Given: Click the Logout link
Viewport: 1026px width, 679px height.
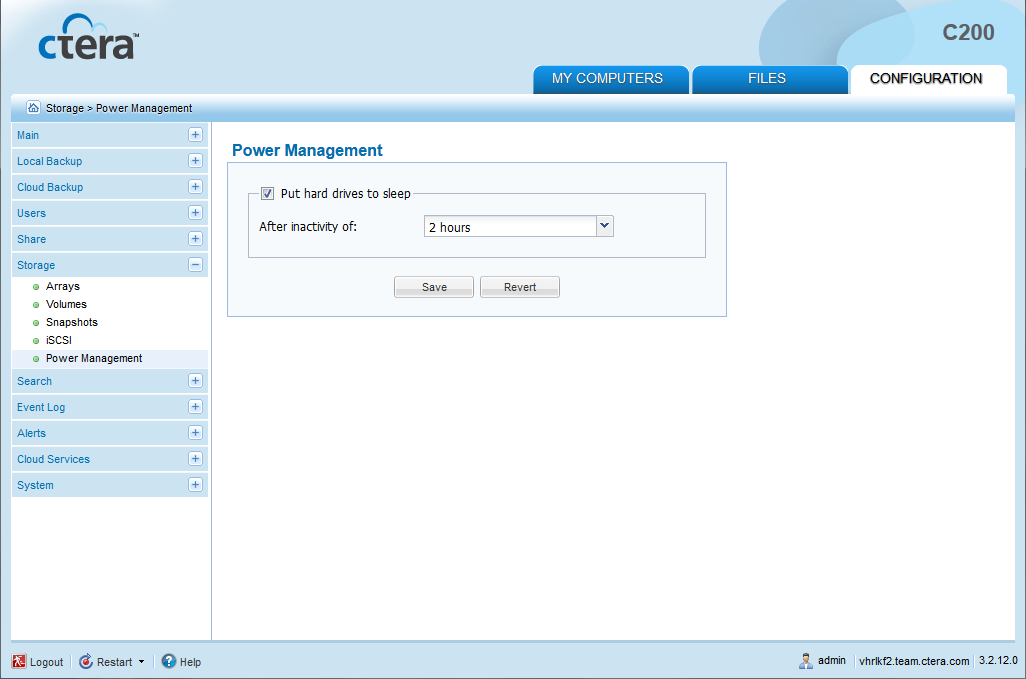Looking at the screenshot, I should (46, 662).
